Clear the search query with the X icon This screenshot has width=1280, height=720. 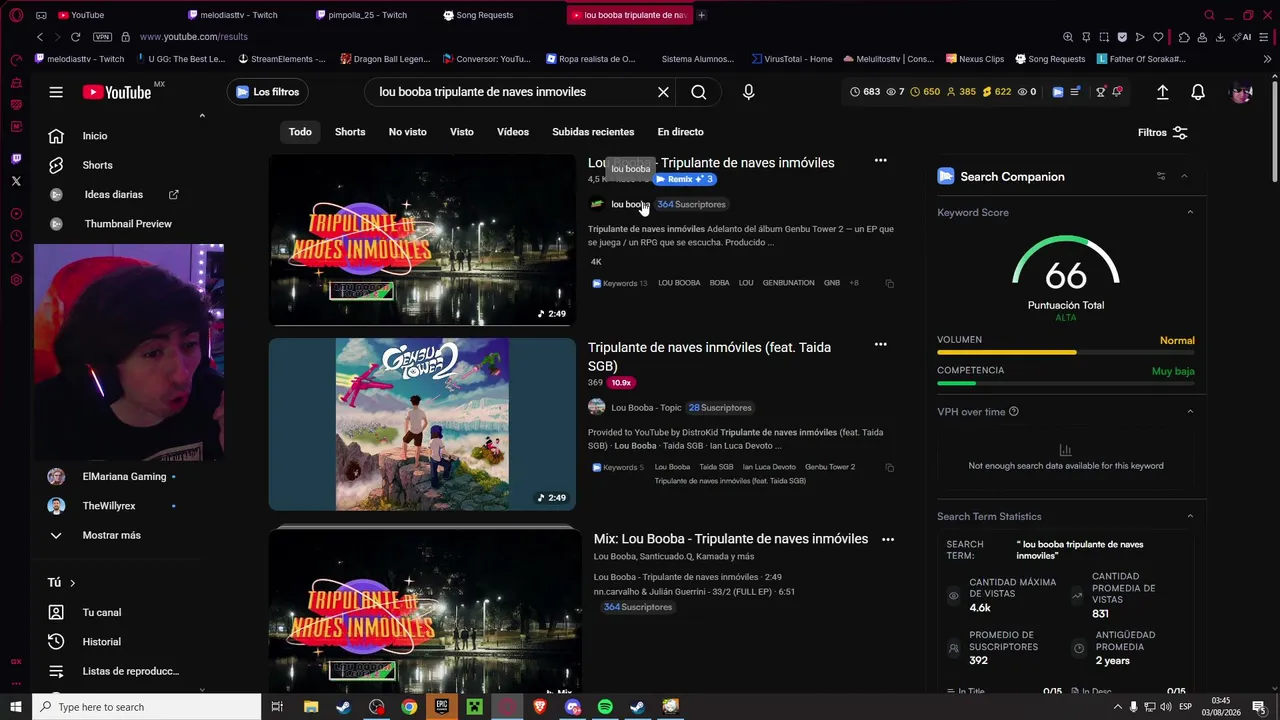[x=663, y=92]
